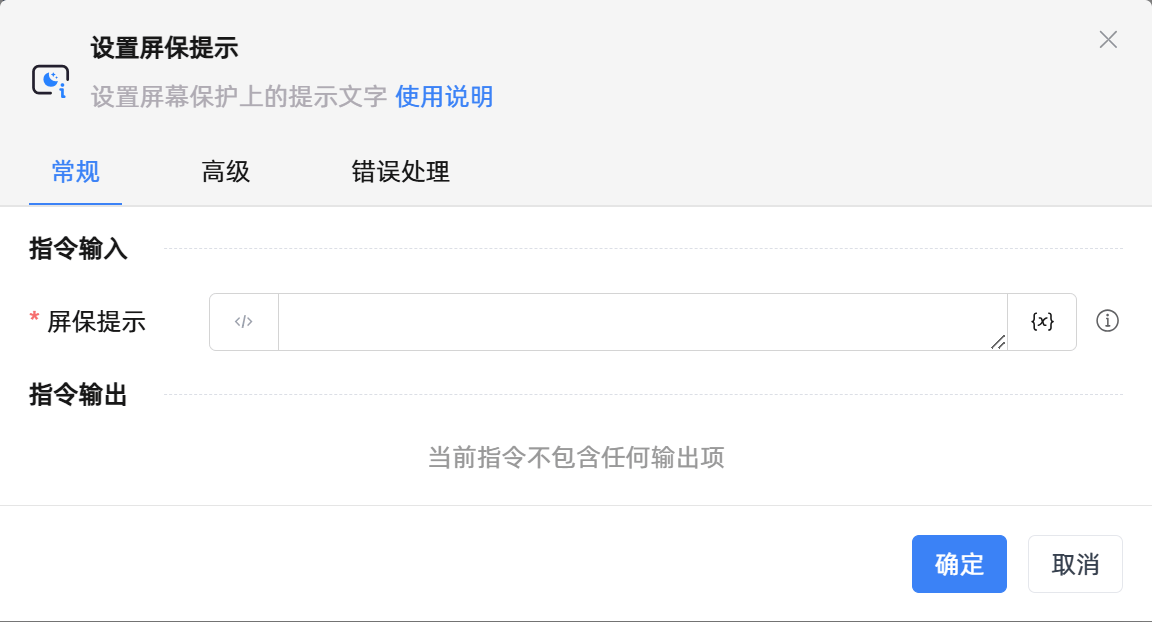Close the dialog via the X icon

[x=1108, y=40]
